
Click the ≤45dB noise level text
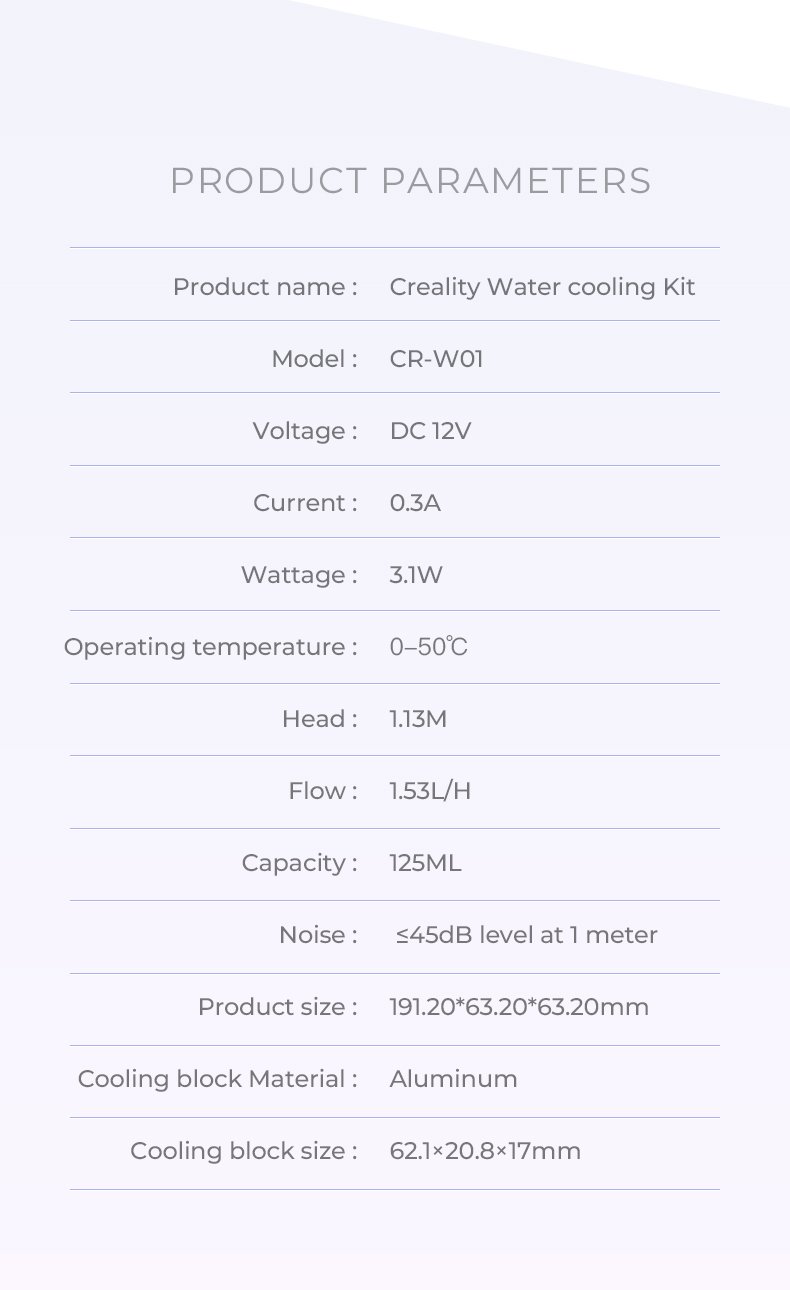point(527,935)
